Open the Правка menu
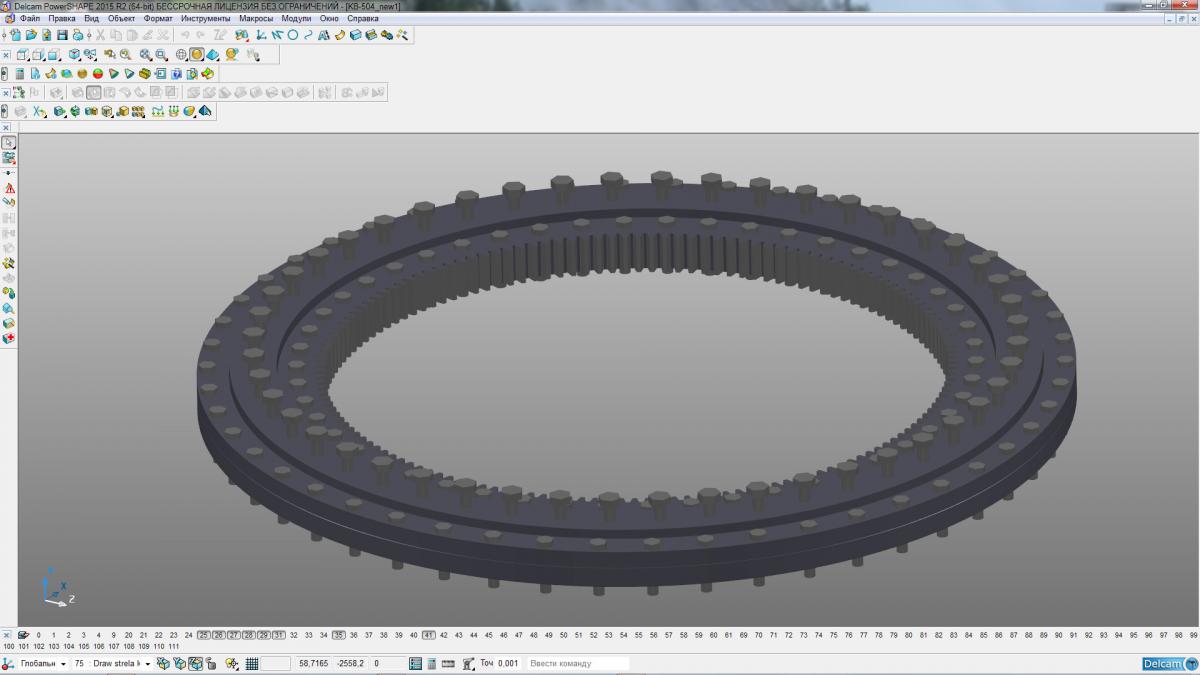 coord(62,18)
